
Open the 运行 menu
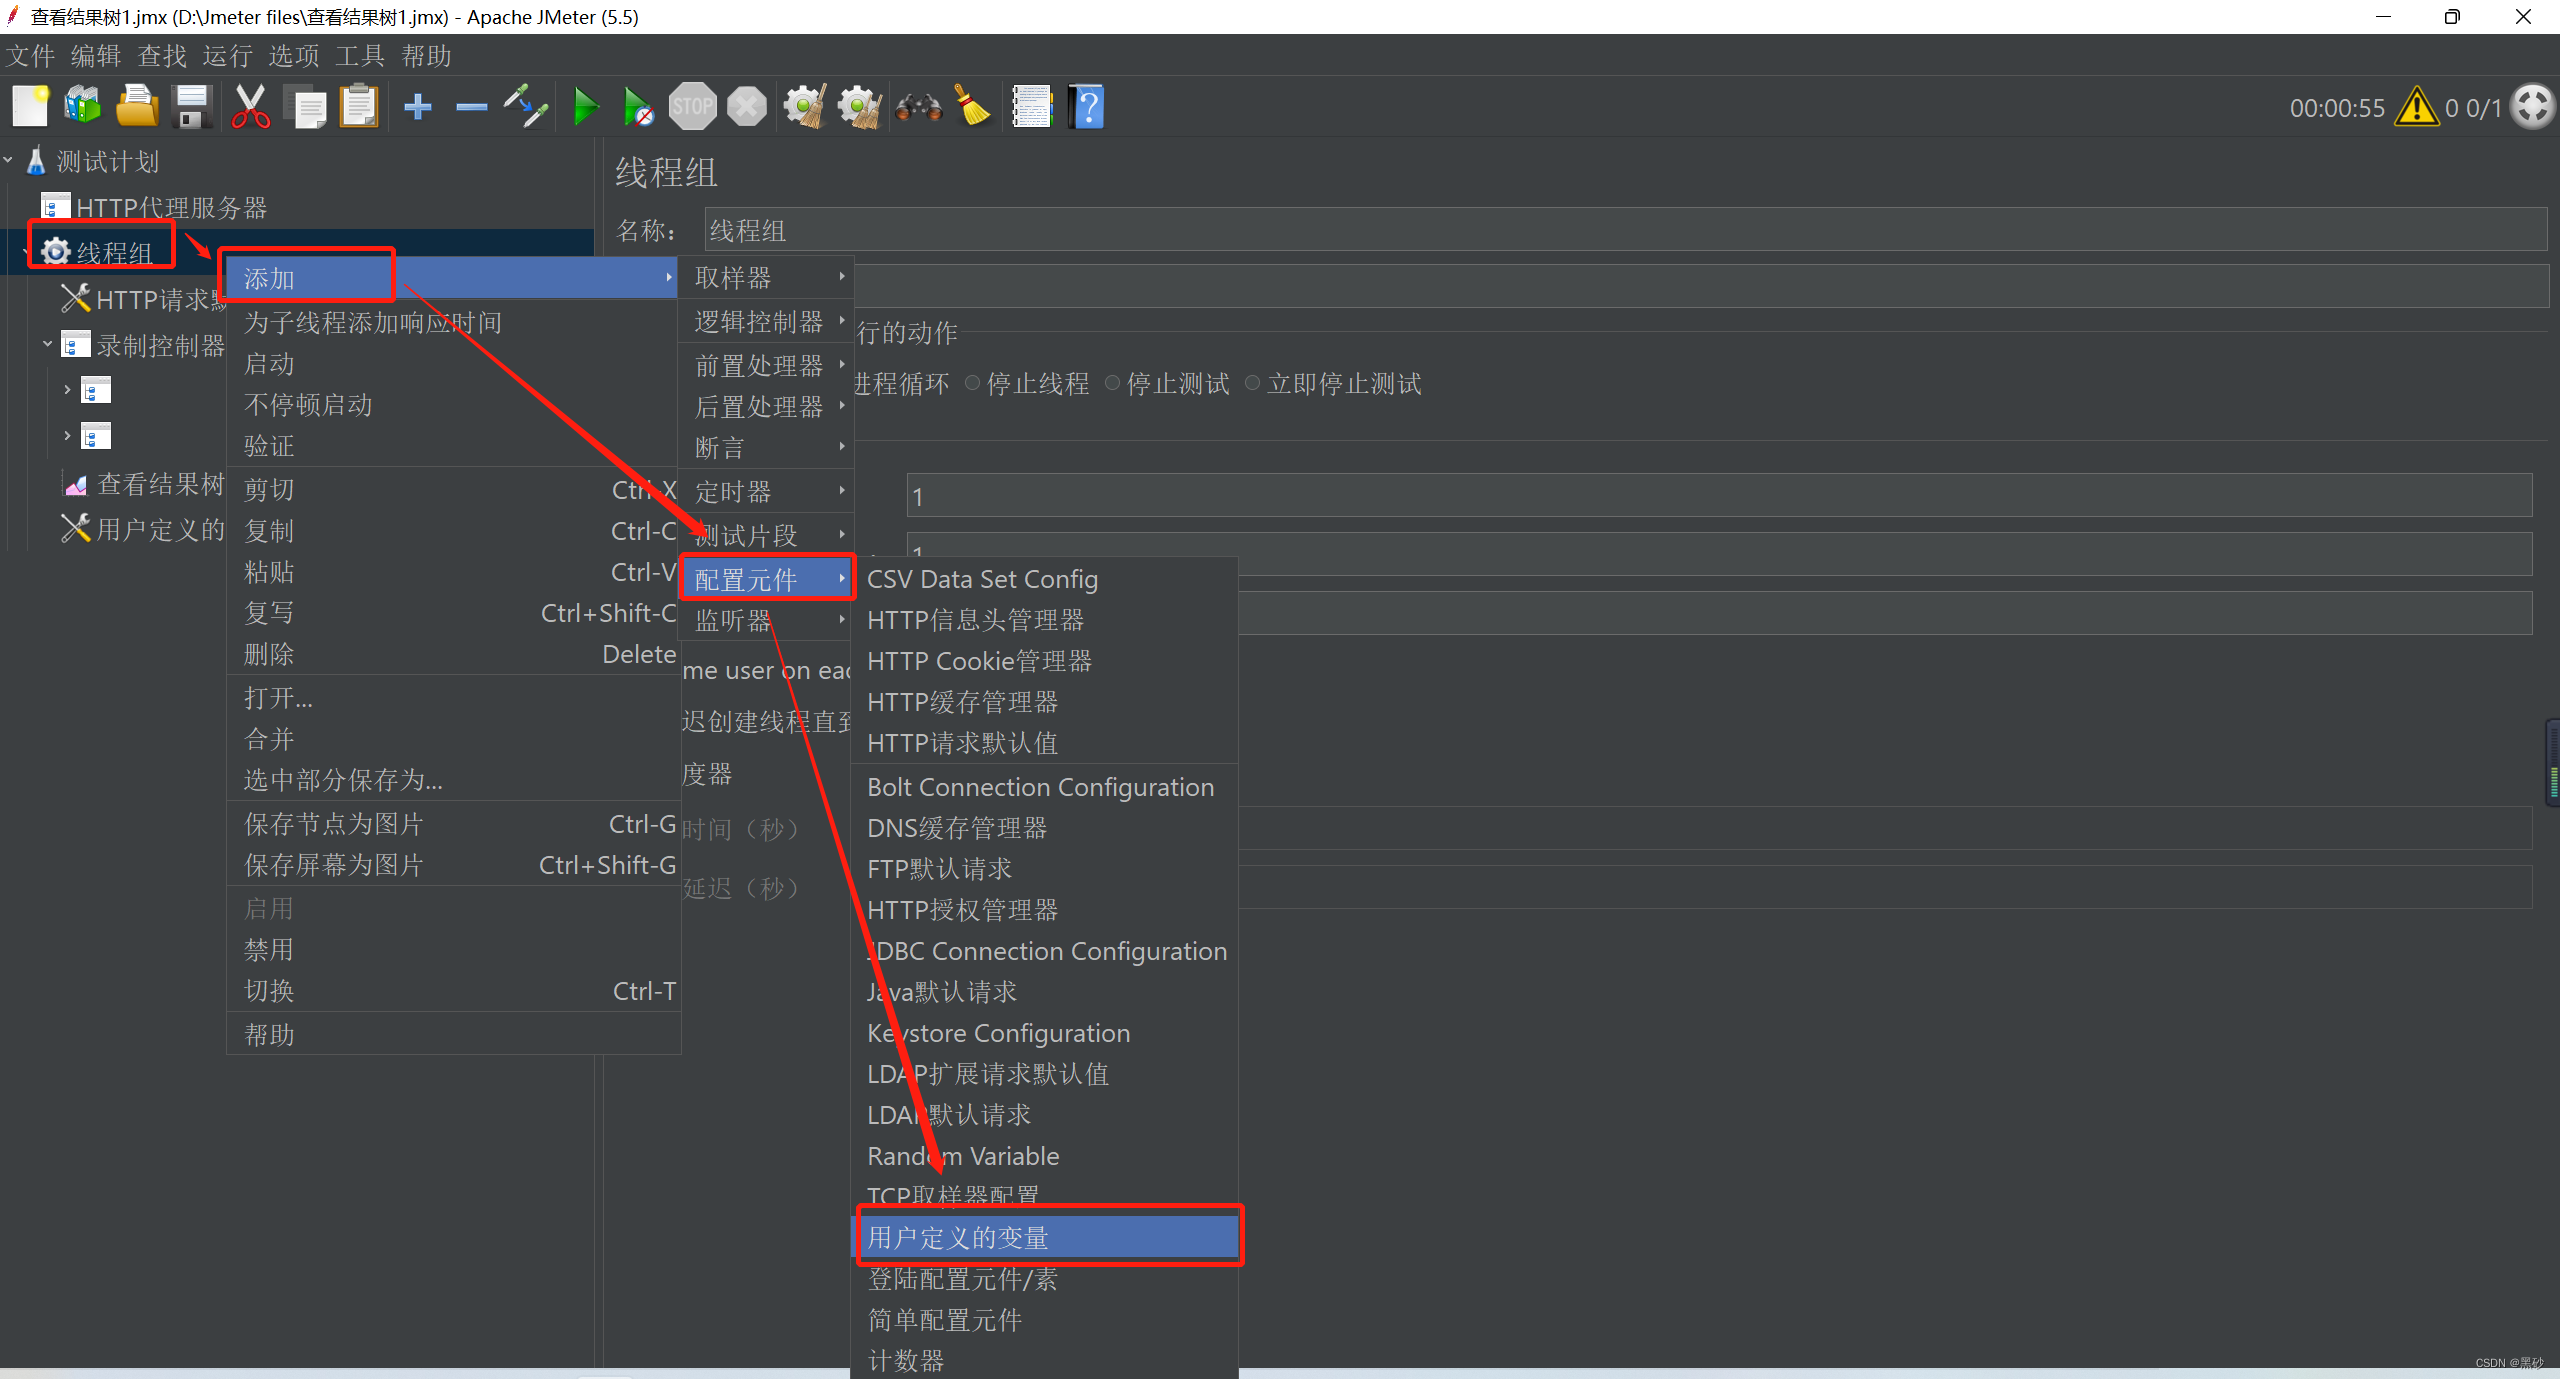[x=228, y=55]
